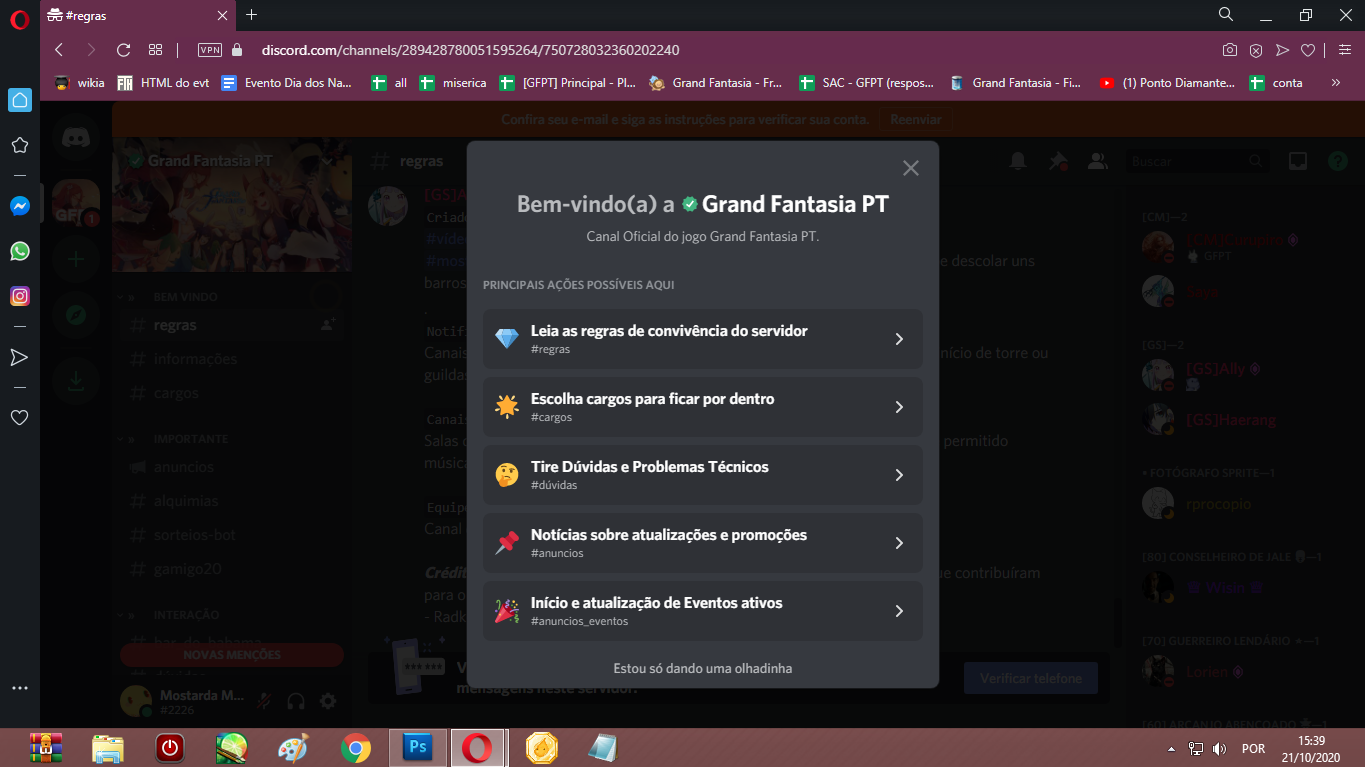Open the wikia bookmark
The width and height of the screenshot is (1365, 767).
click(x=80, y=83)
